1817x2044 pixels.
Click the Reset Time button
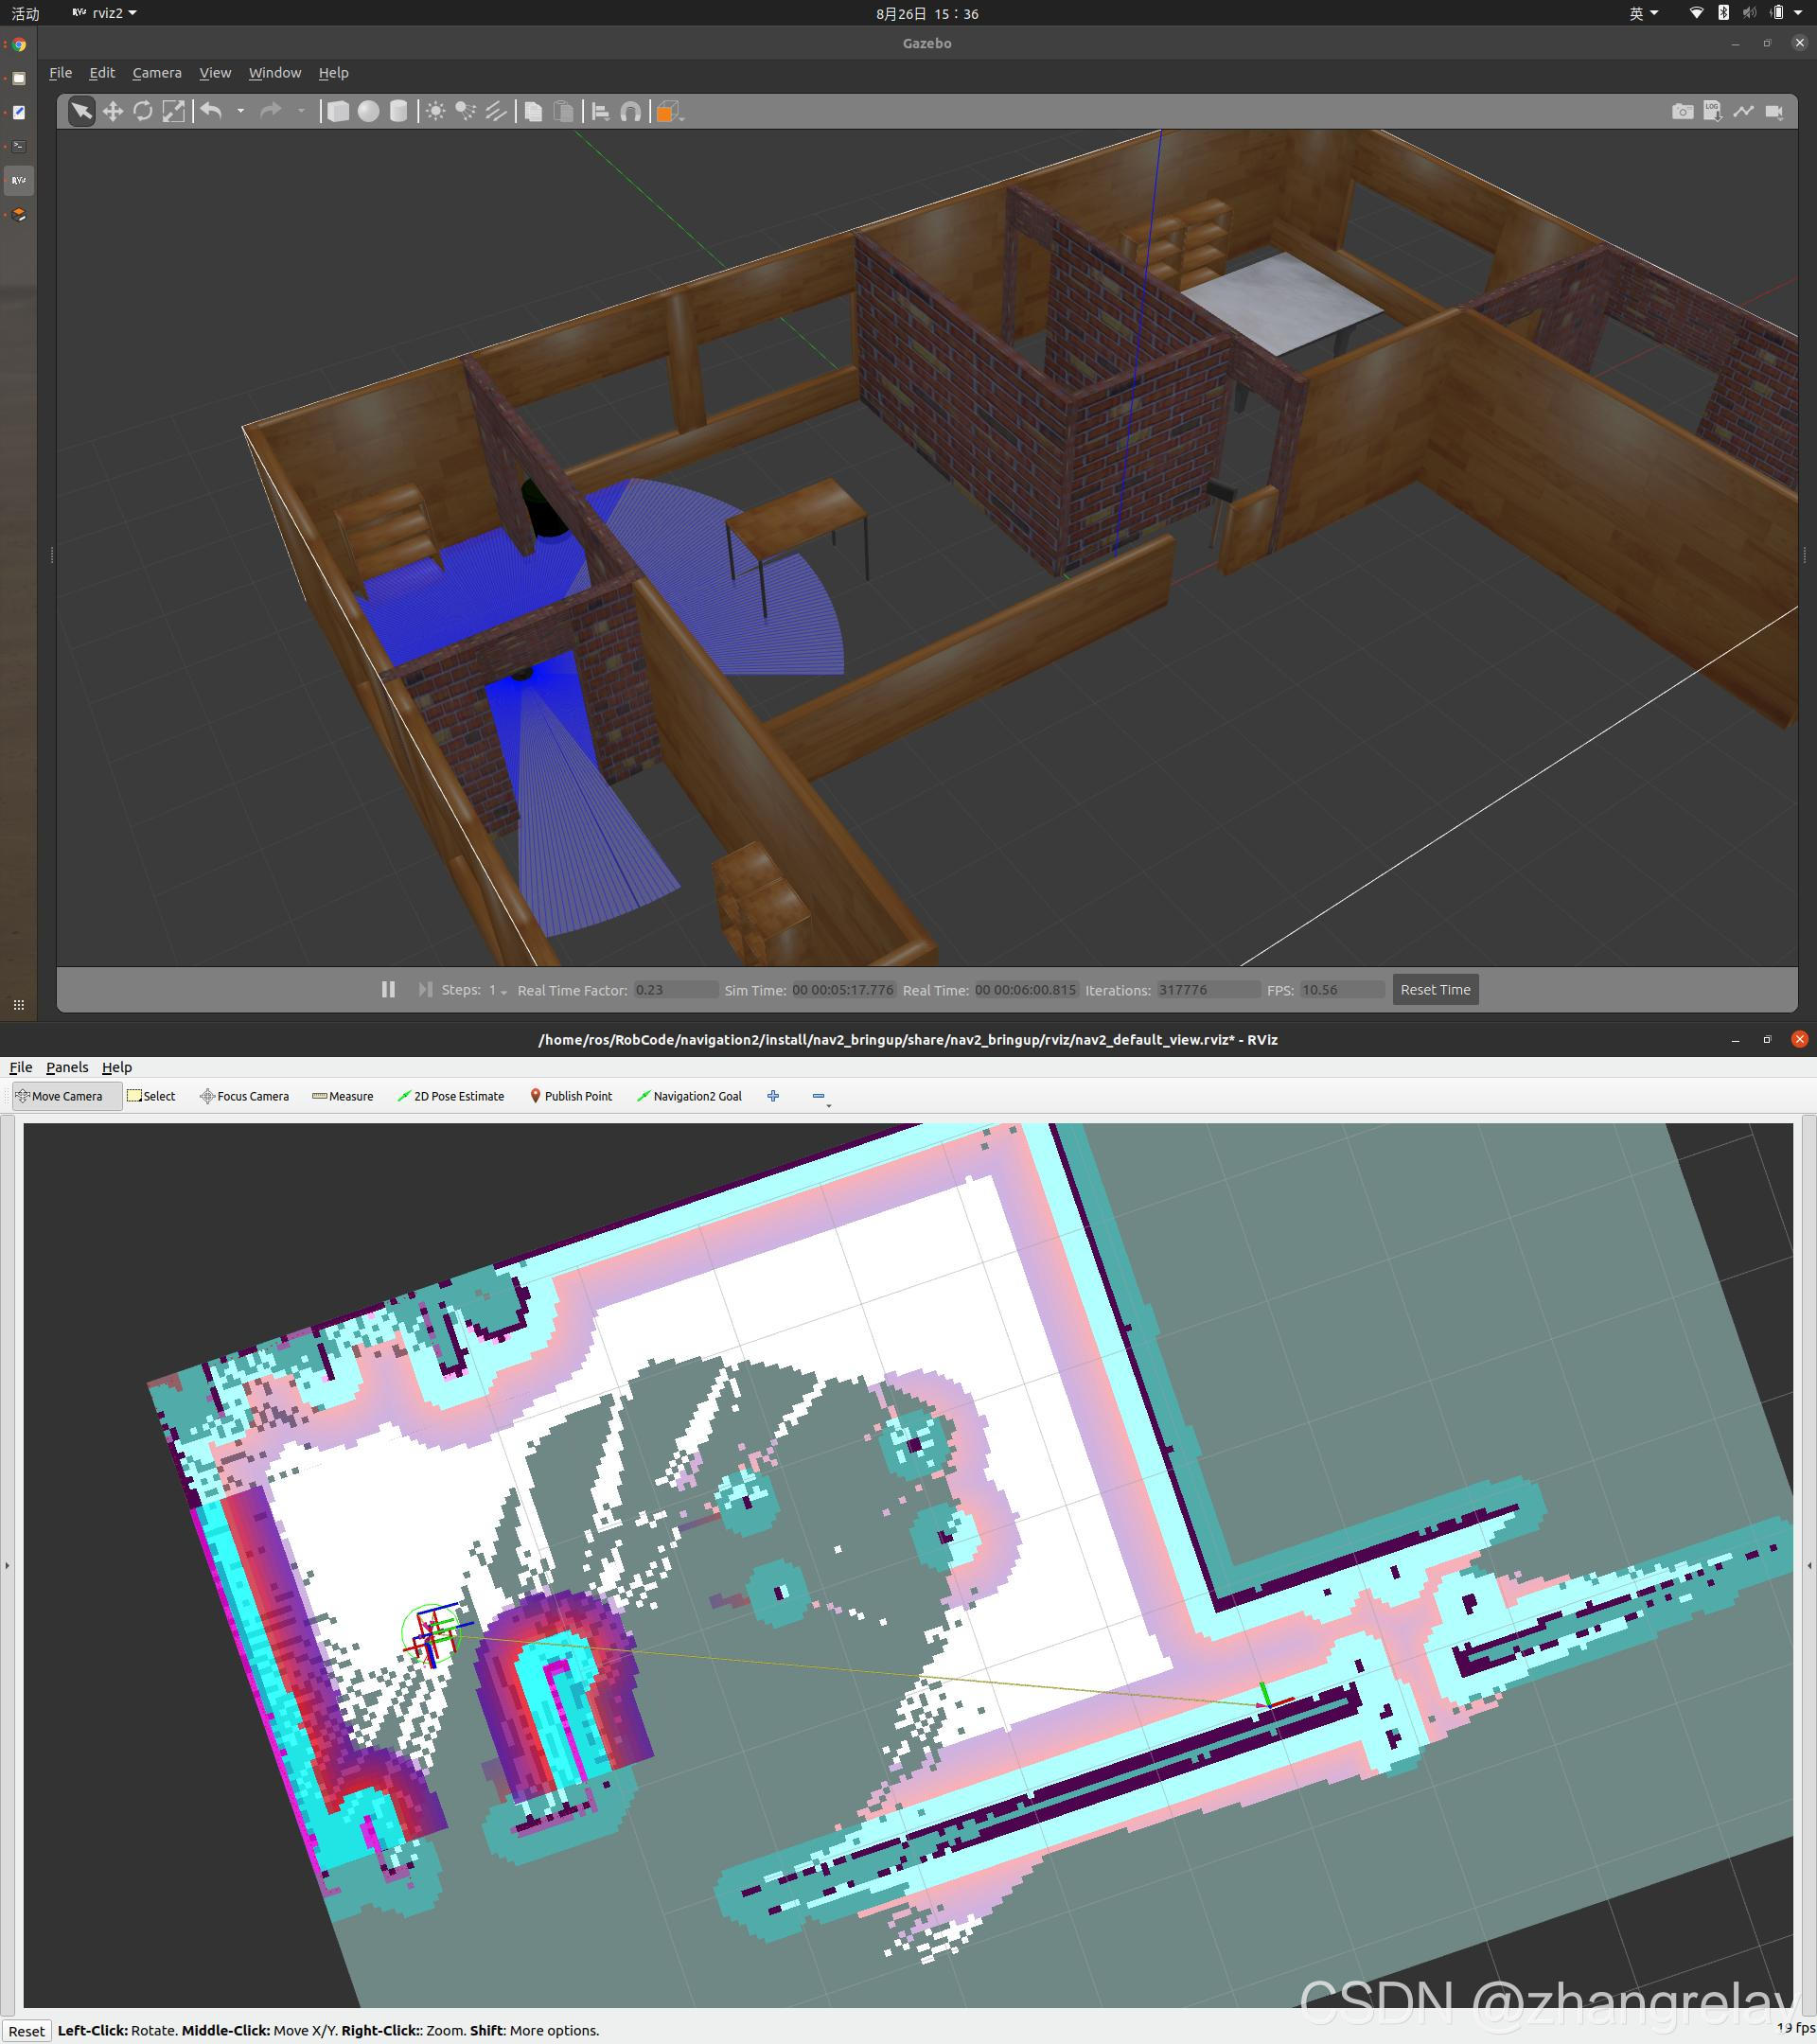[x=1434, y=989]
